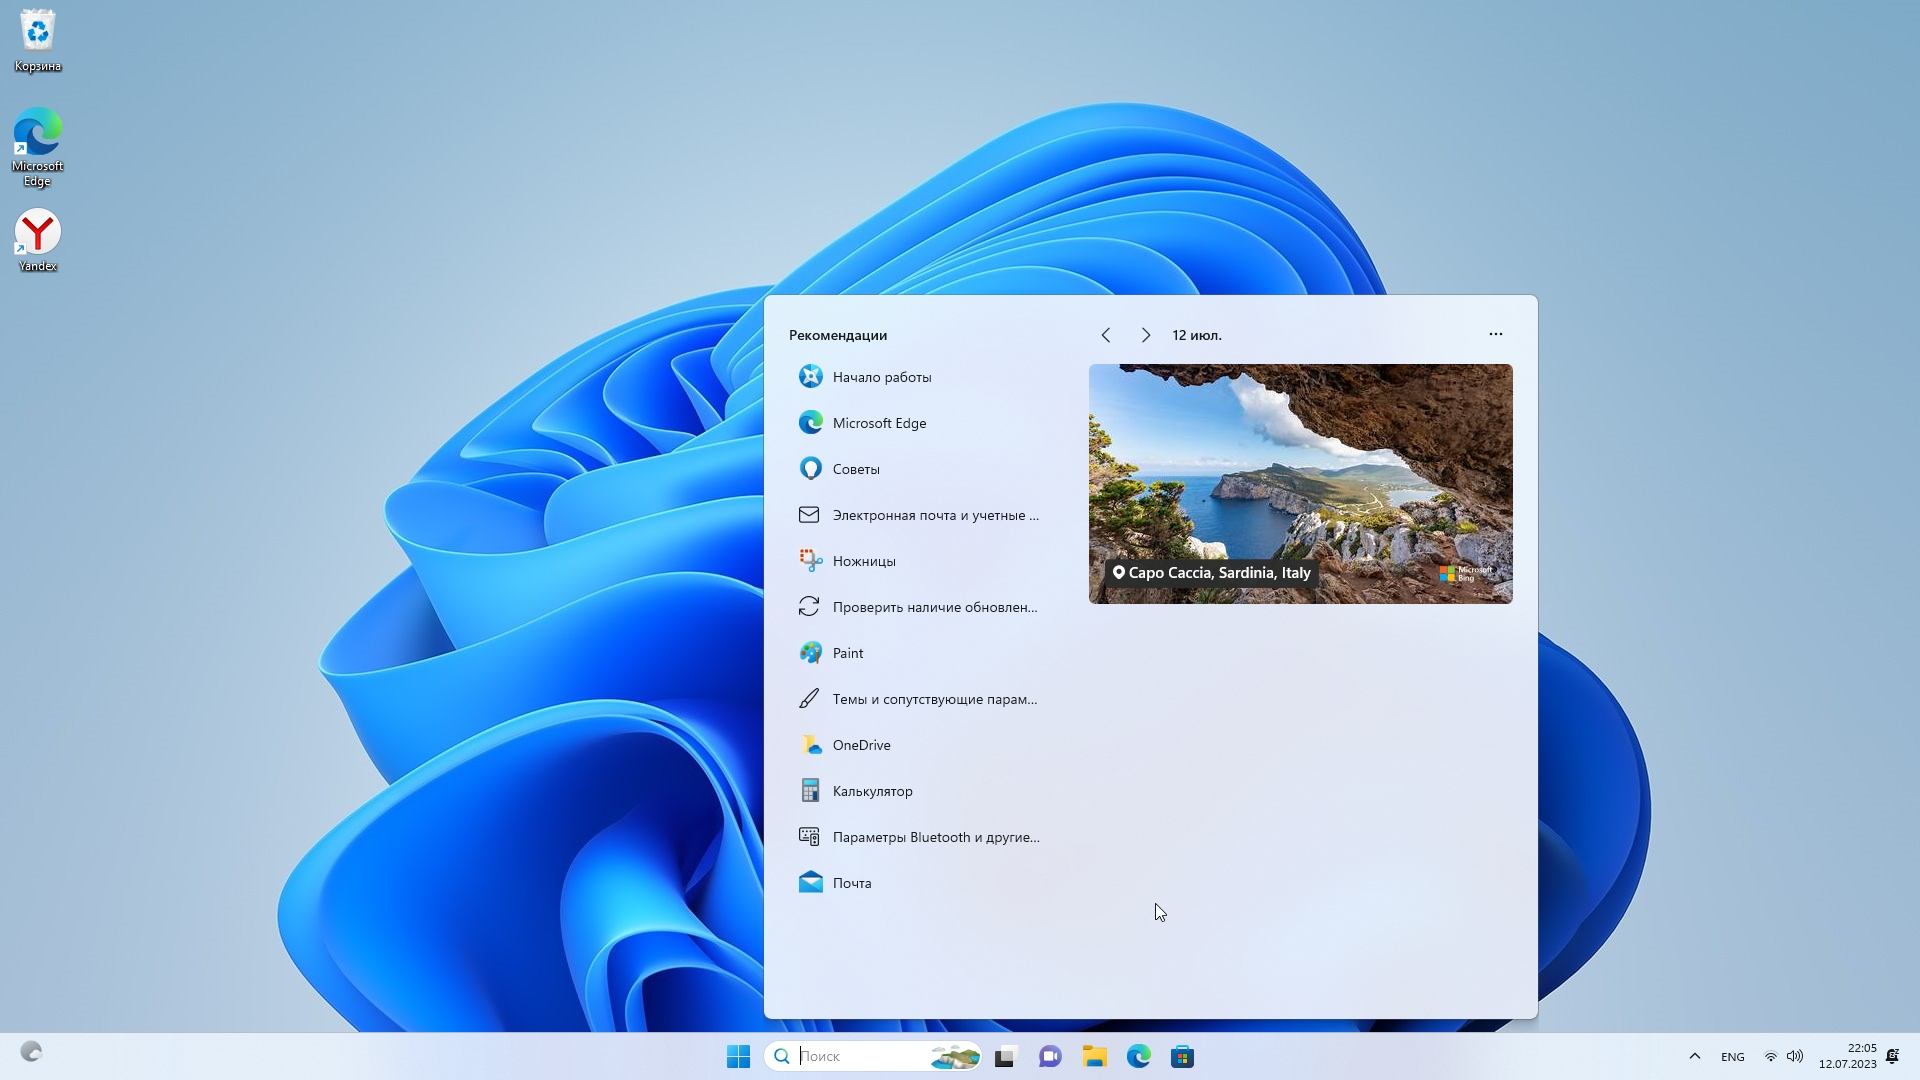Open the volume control in tray
The image size is (1920, 1080).
pos(1795,1056)
